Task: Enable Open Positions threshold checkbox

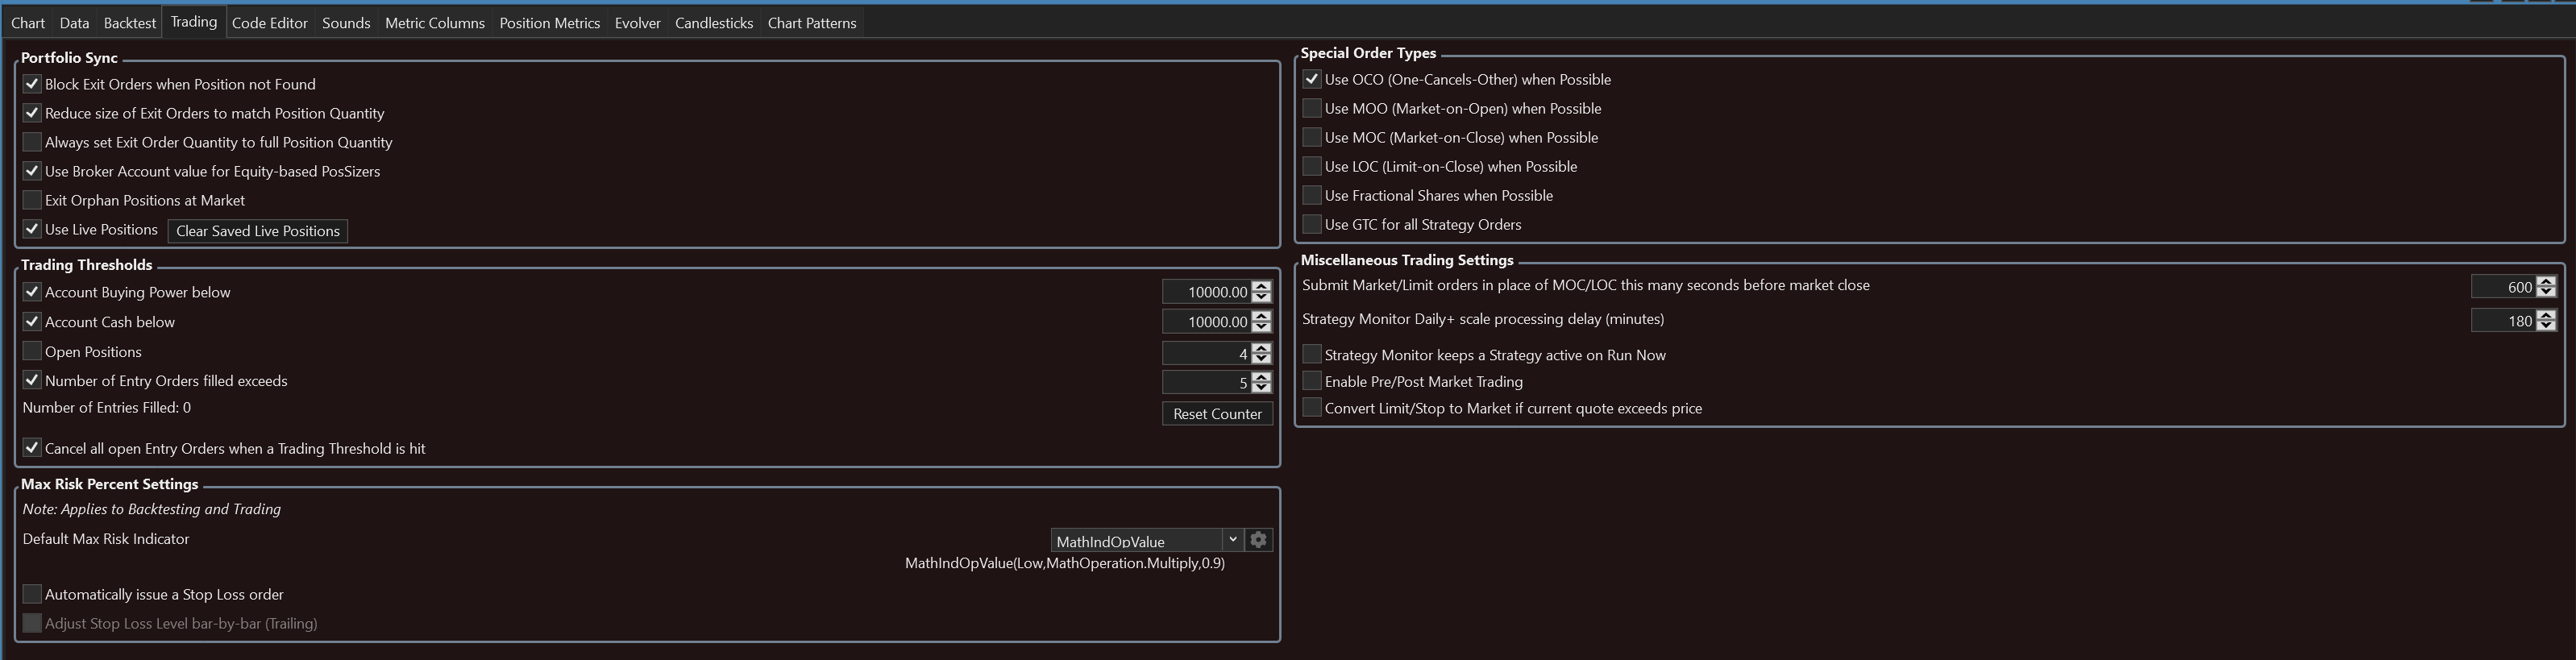Action: click(32, 351)
